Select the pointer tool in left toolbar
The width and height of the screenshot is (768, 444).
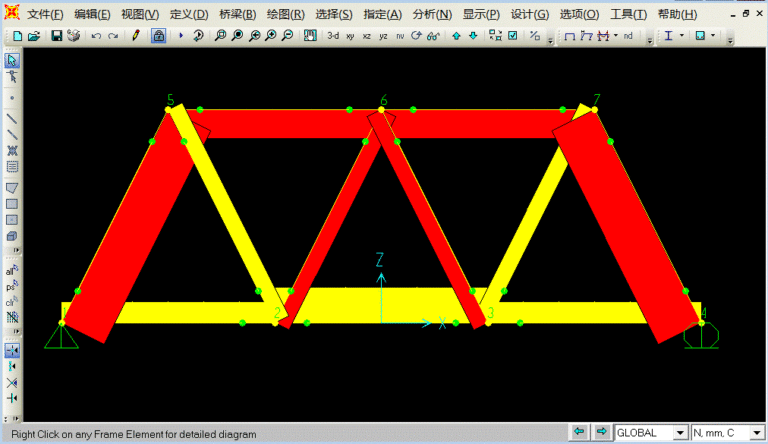point(12,60)
